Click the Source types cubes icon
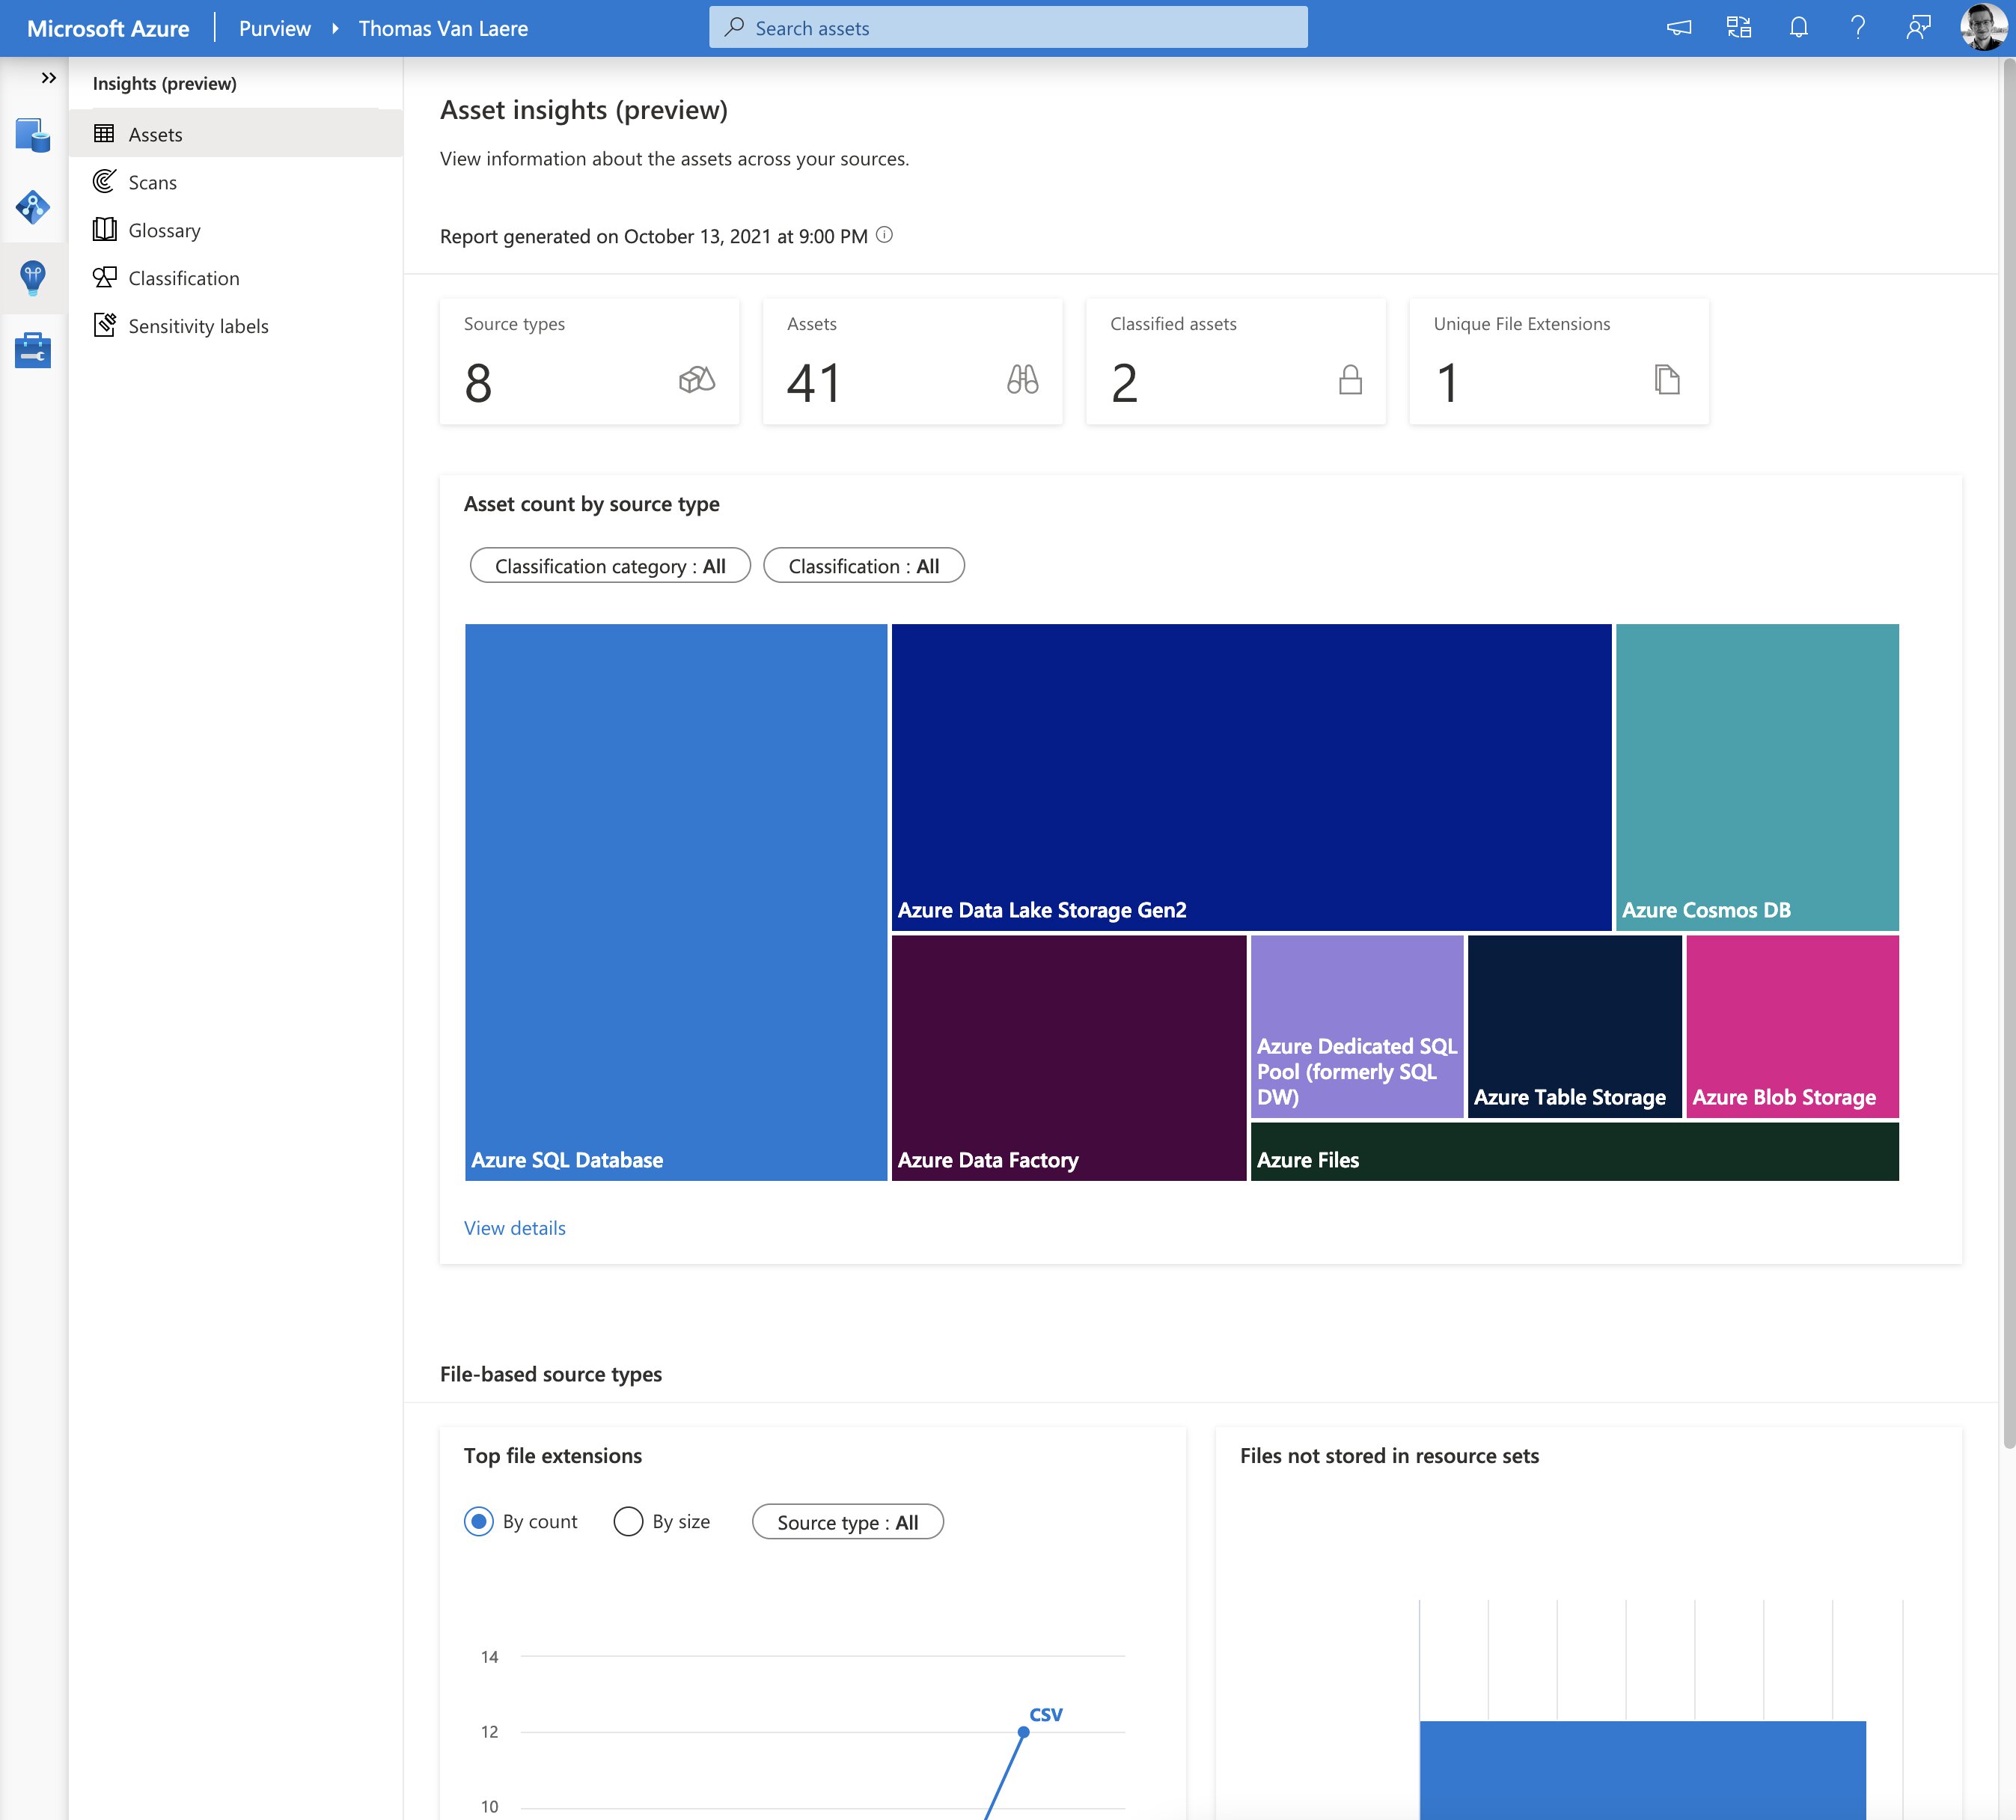 [697, 379]
